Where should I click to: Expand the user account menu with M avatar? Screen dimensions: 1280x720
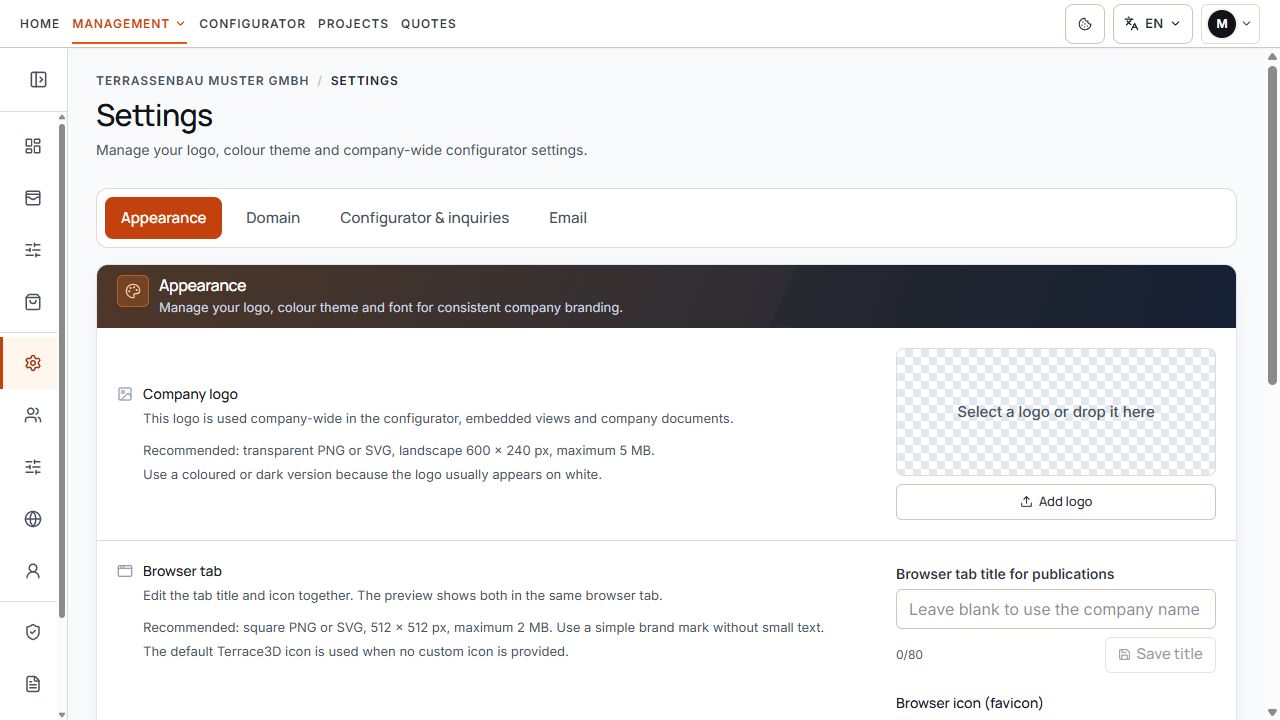pyautogui.click(x=1230, y=24)
